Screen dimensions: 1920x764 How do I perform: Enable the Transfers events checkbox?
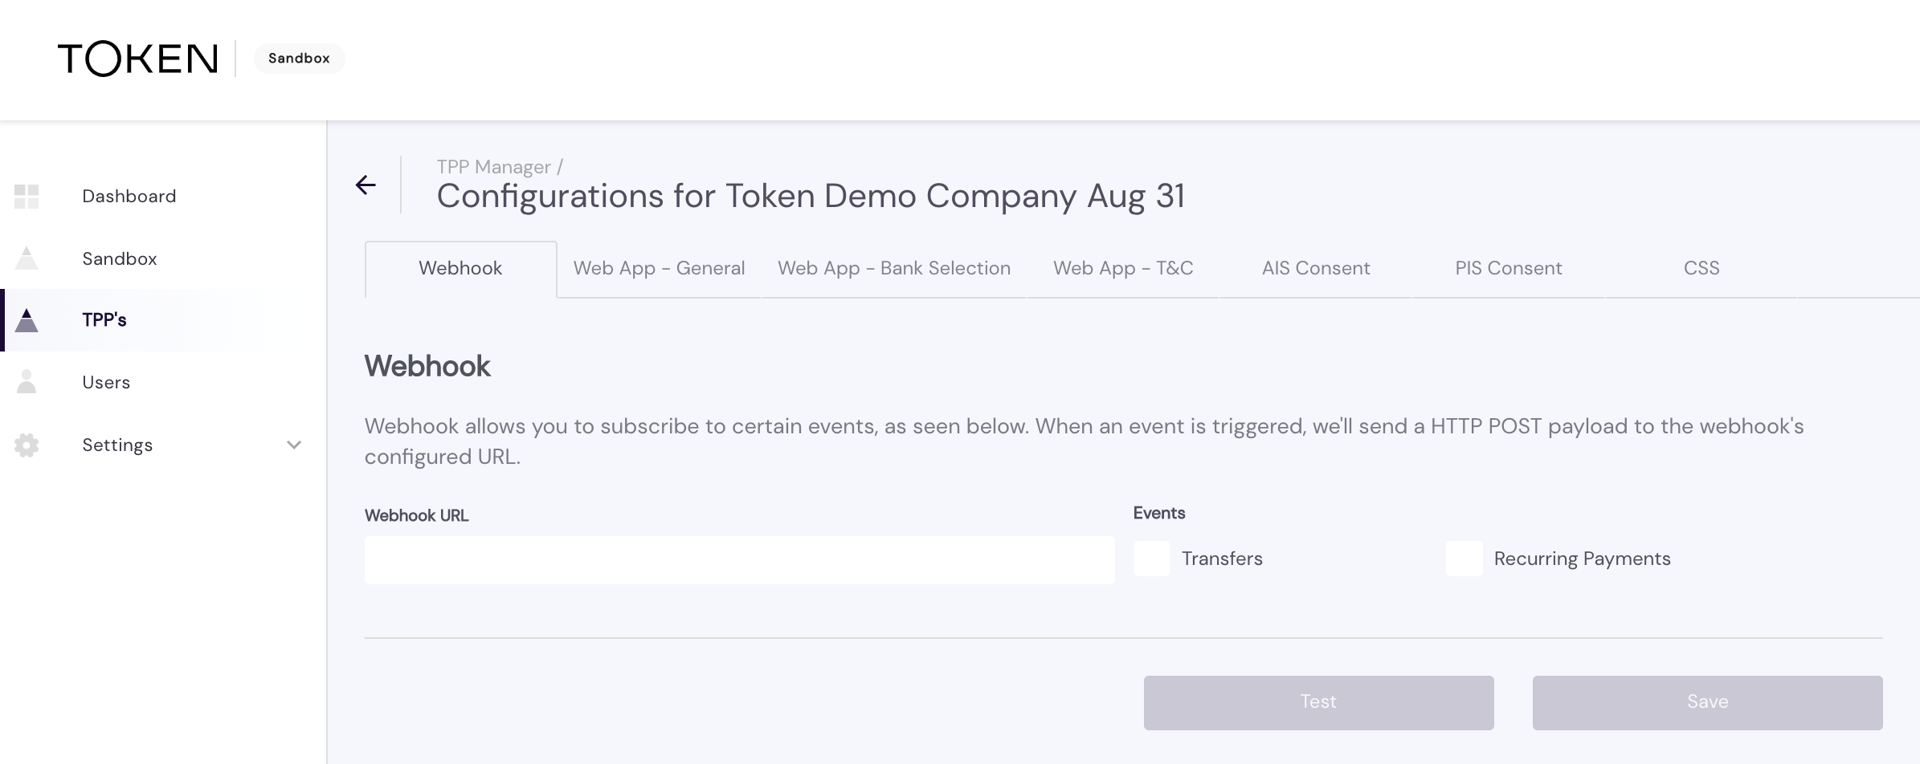click(1151, 558)
